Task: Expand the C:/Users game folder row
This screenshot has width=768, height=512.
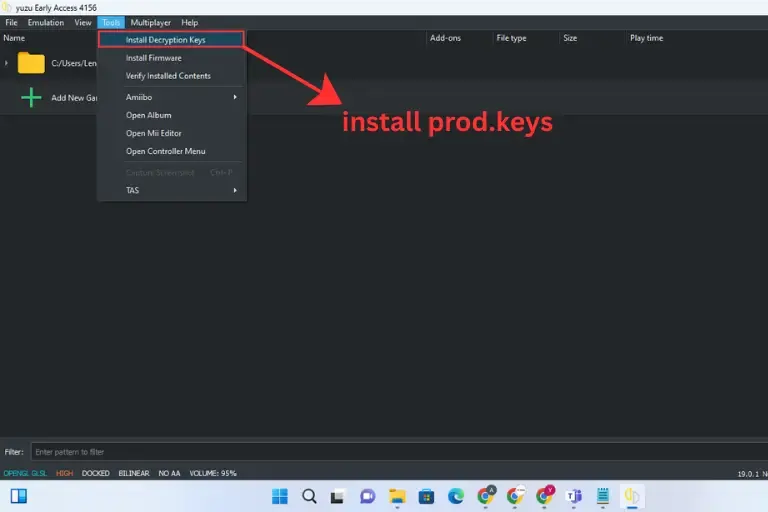Action: pyautogui.click(x=6, y=63)
